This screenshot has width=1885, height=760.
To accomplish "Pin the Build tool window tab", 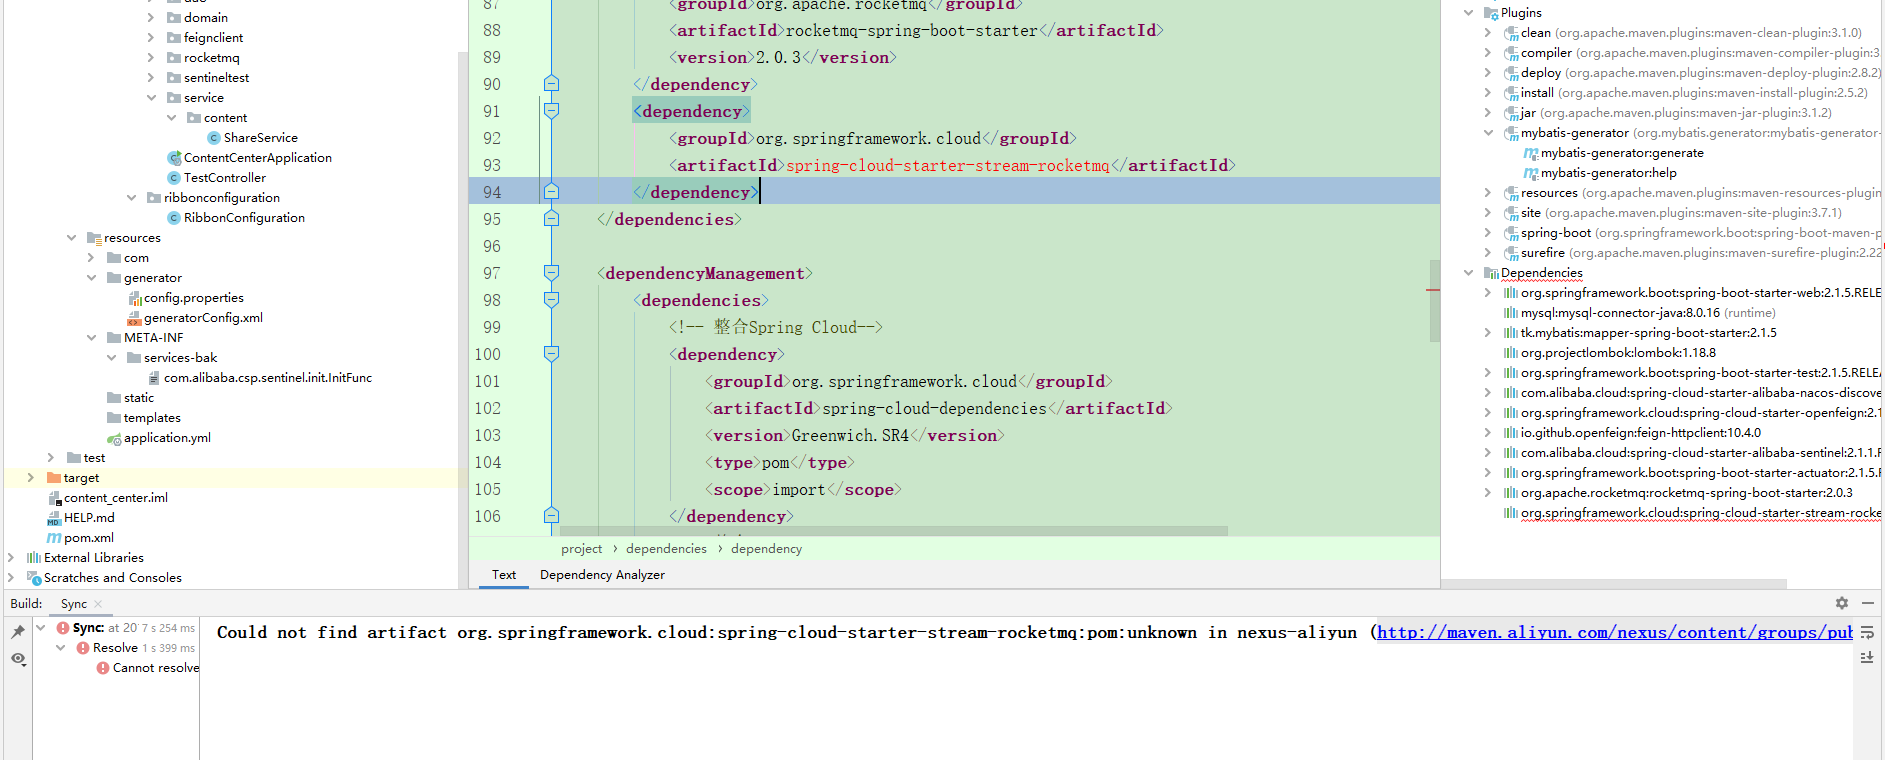I will [17, 631].
